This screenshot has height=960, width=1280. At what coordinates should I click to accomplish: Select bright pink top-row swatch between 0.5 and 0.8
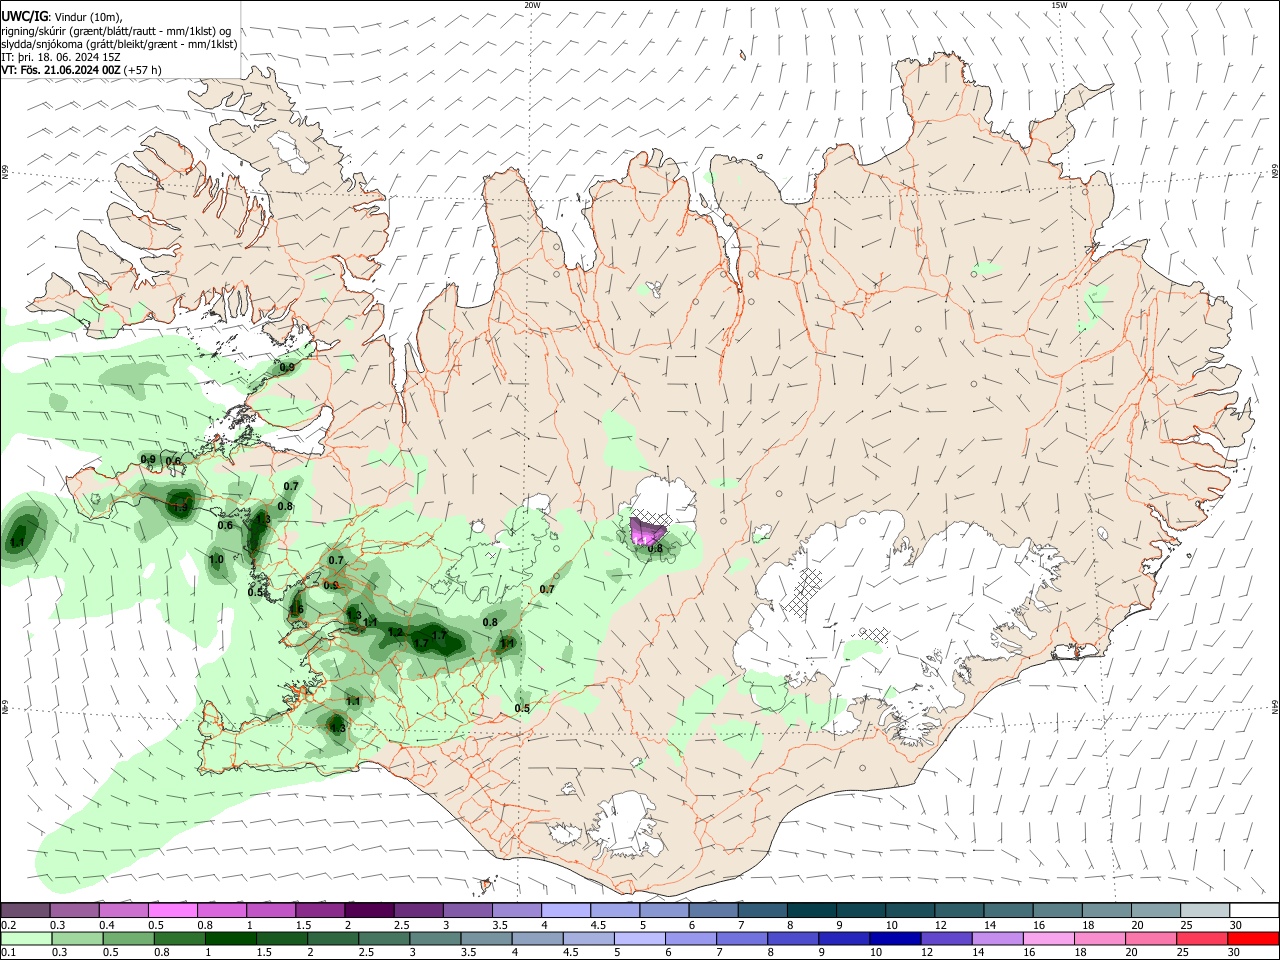(x=172, y=910)
